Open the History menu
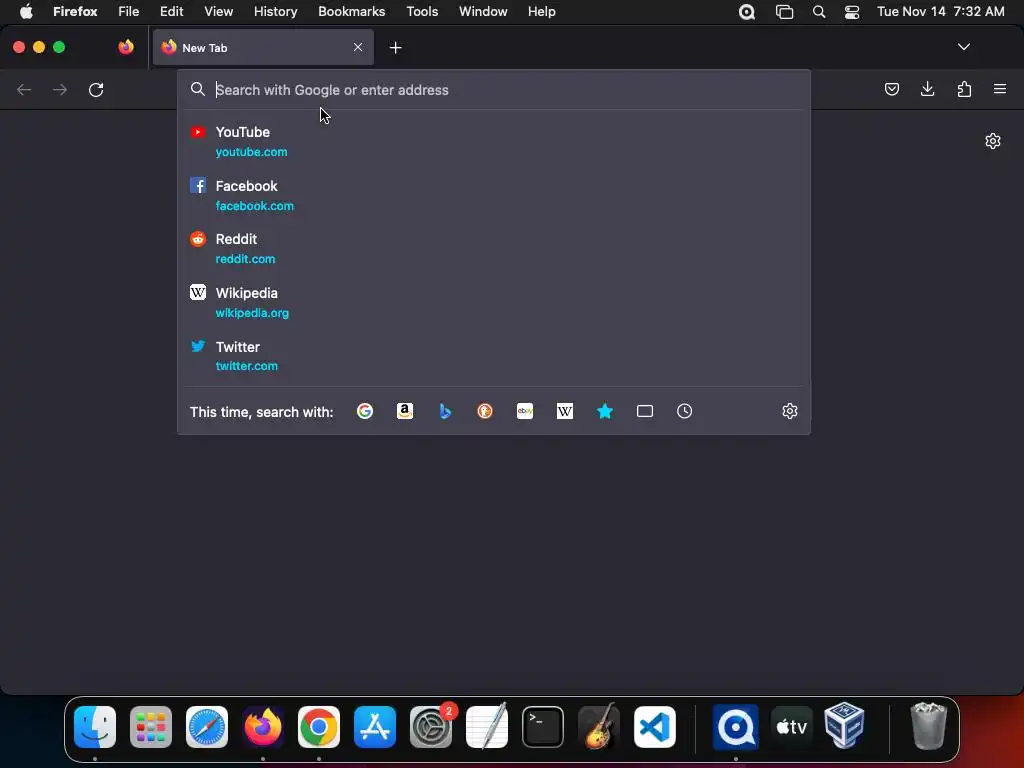The height and width of the screenshot is (768, 1024). point(275,12)
